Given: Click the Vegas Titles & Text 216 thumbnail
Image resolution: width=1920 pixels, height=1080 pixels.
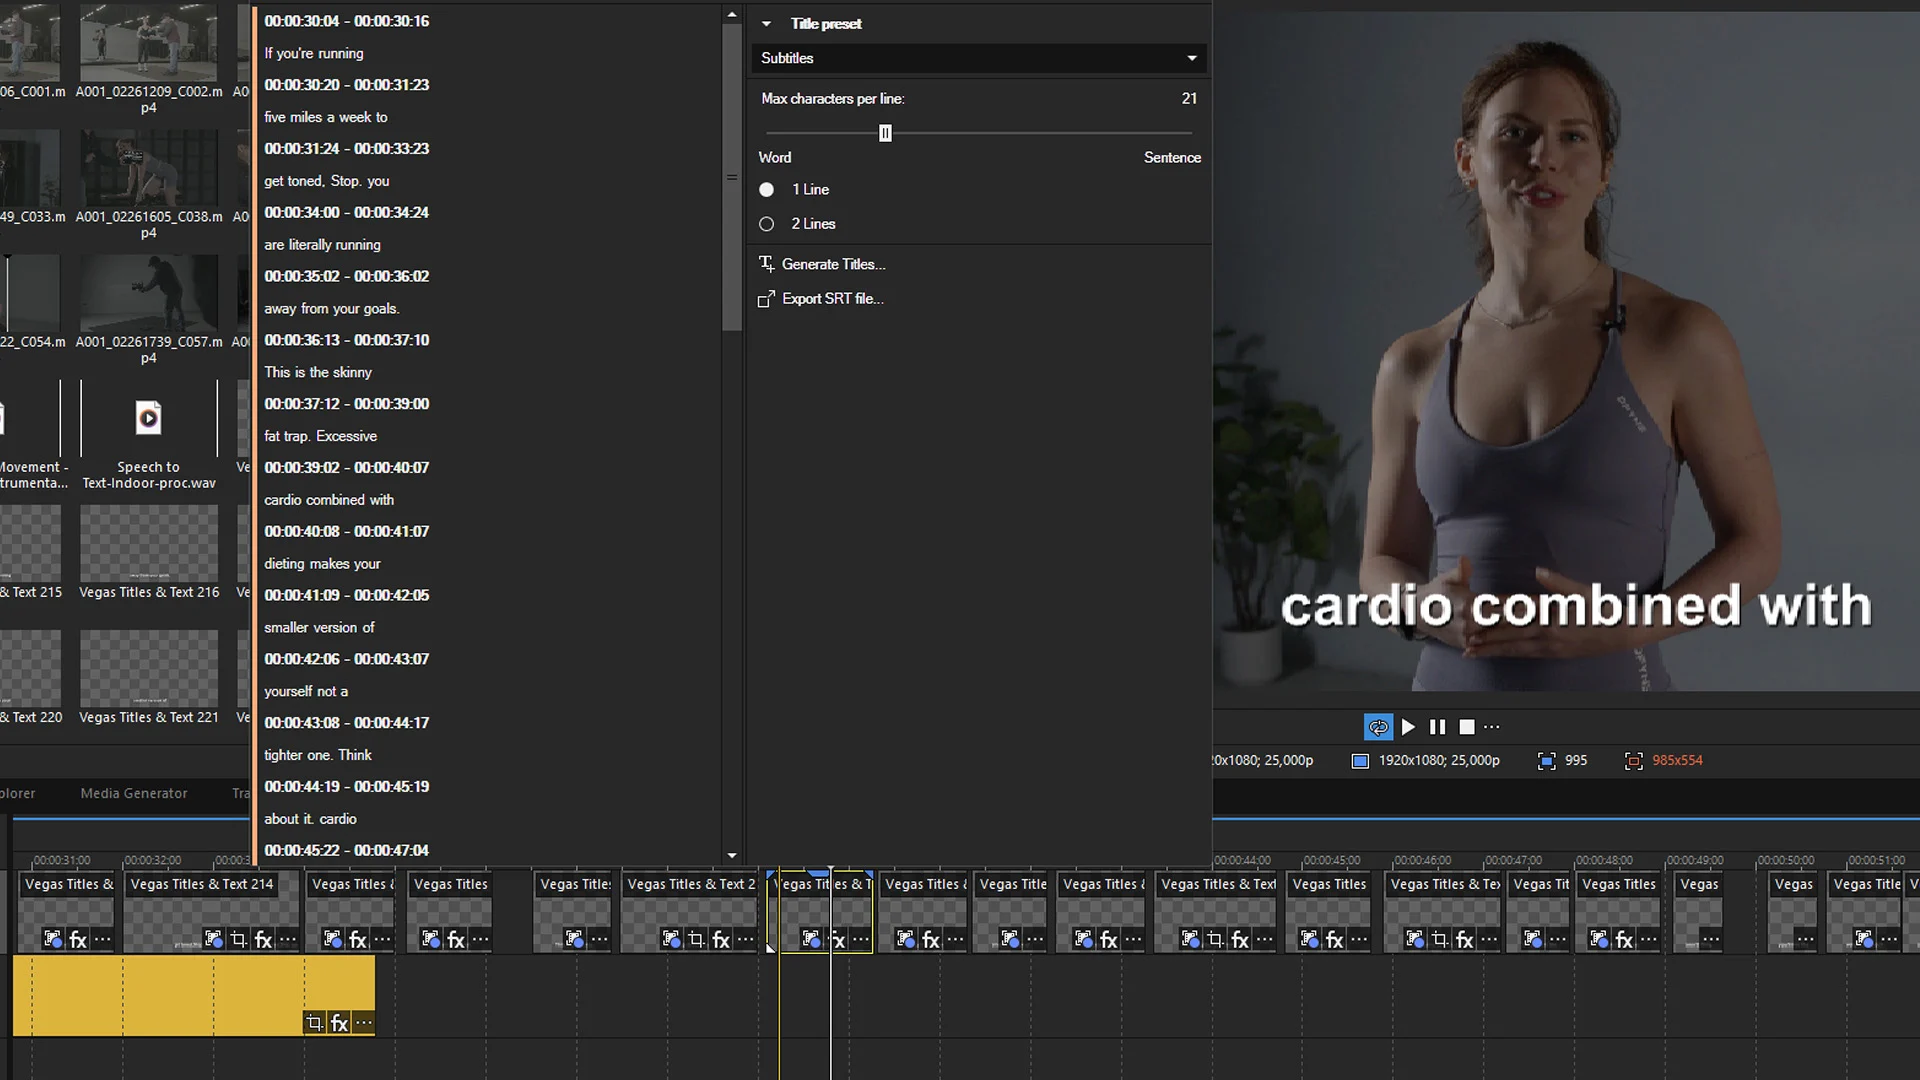Looking at the screenshot, I should click(148, 544).
